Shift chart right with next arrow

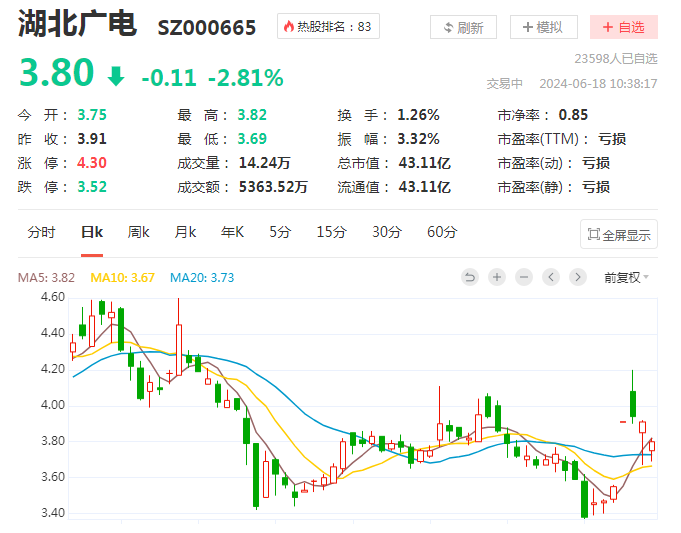click(577, 277)
